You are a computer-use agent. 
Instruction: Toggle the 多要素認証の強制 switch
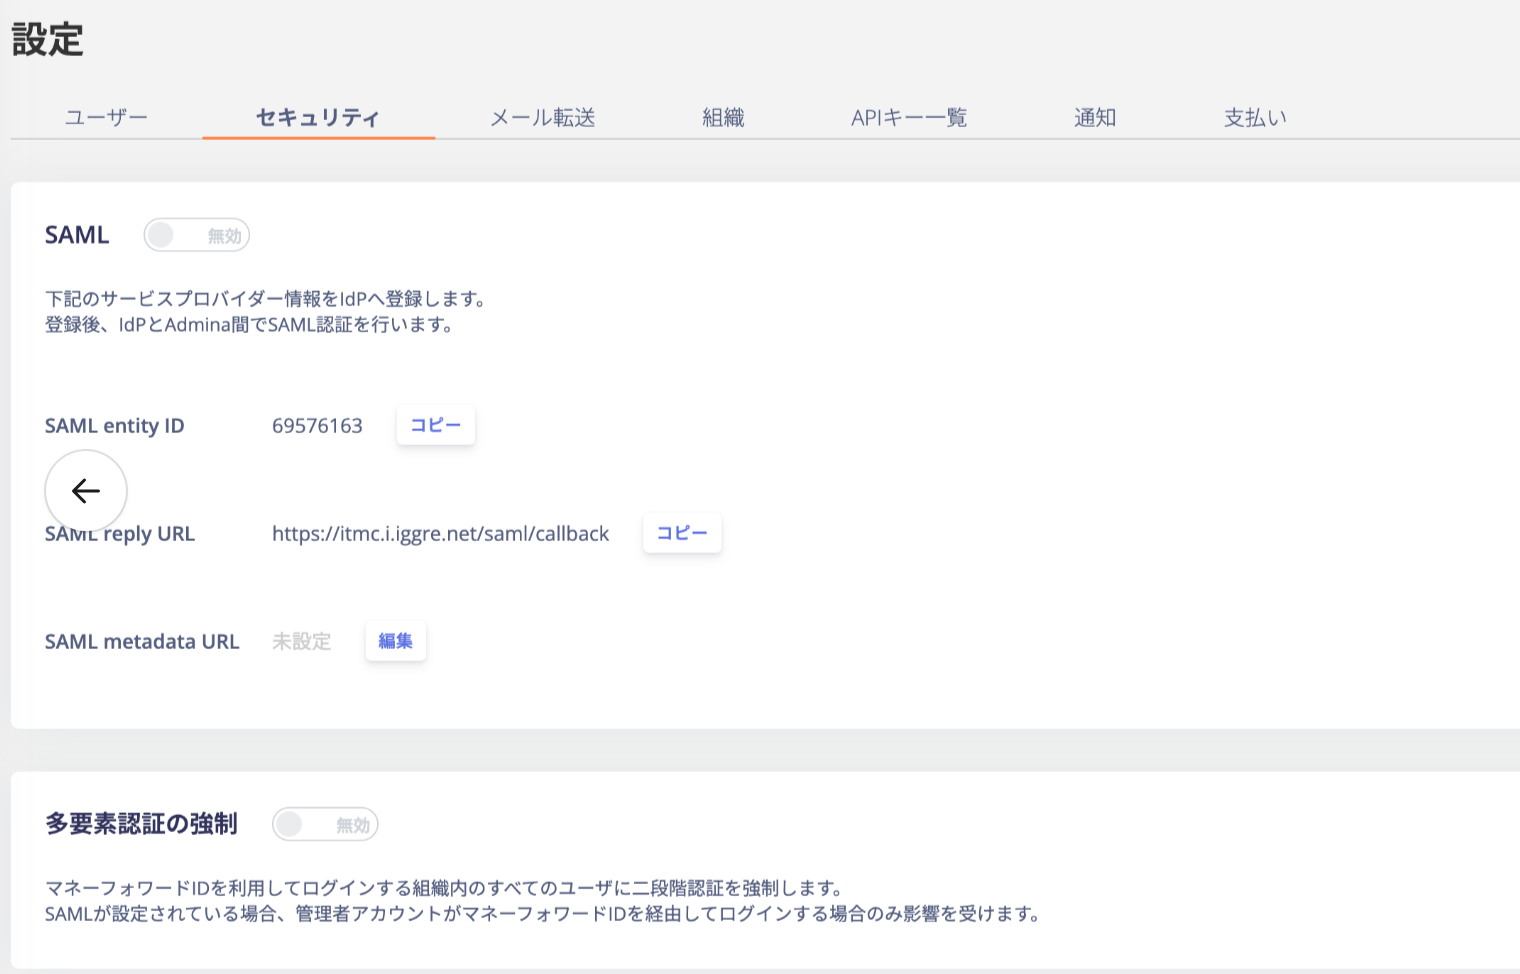(x=325, y=824)
